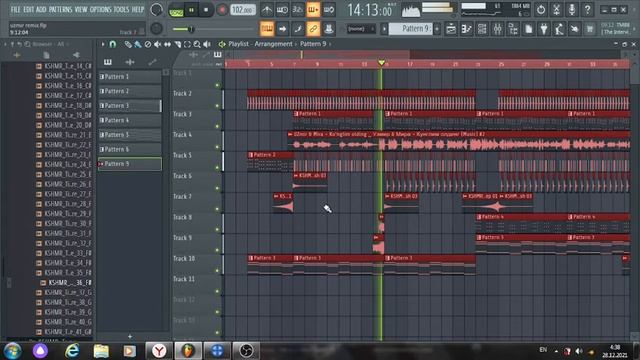Viewport: 640px width, 360px height.
Task: Open the browser view icon
Action: click(513, 29)
